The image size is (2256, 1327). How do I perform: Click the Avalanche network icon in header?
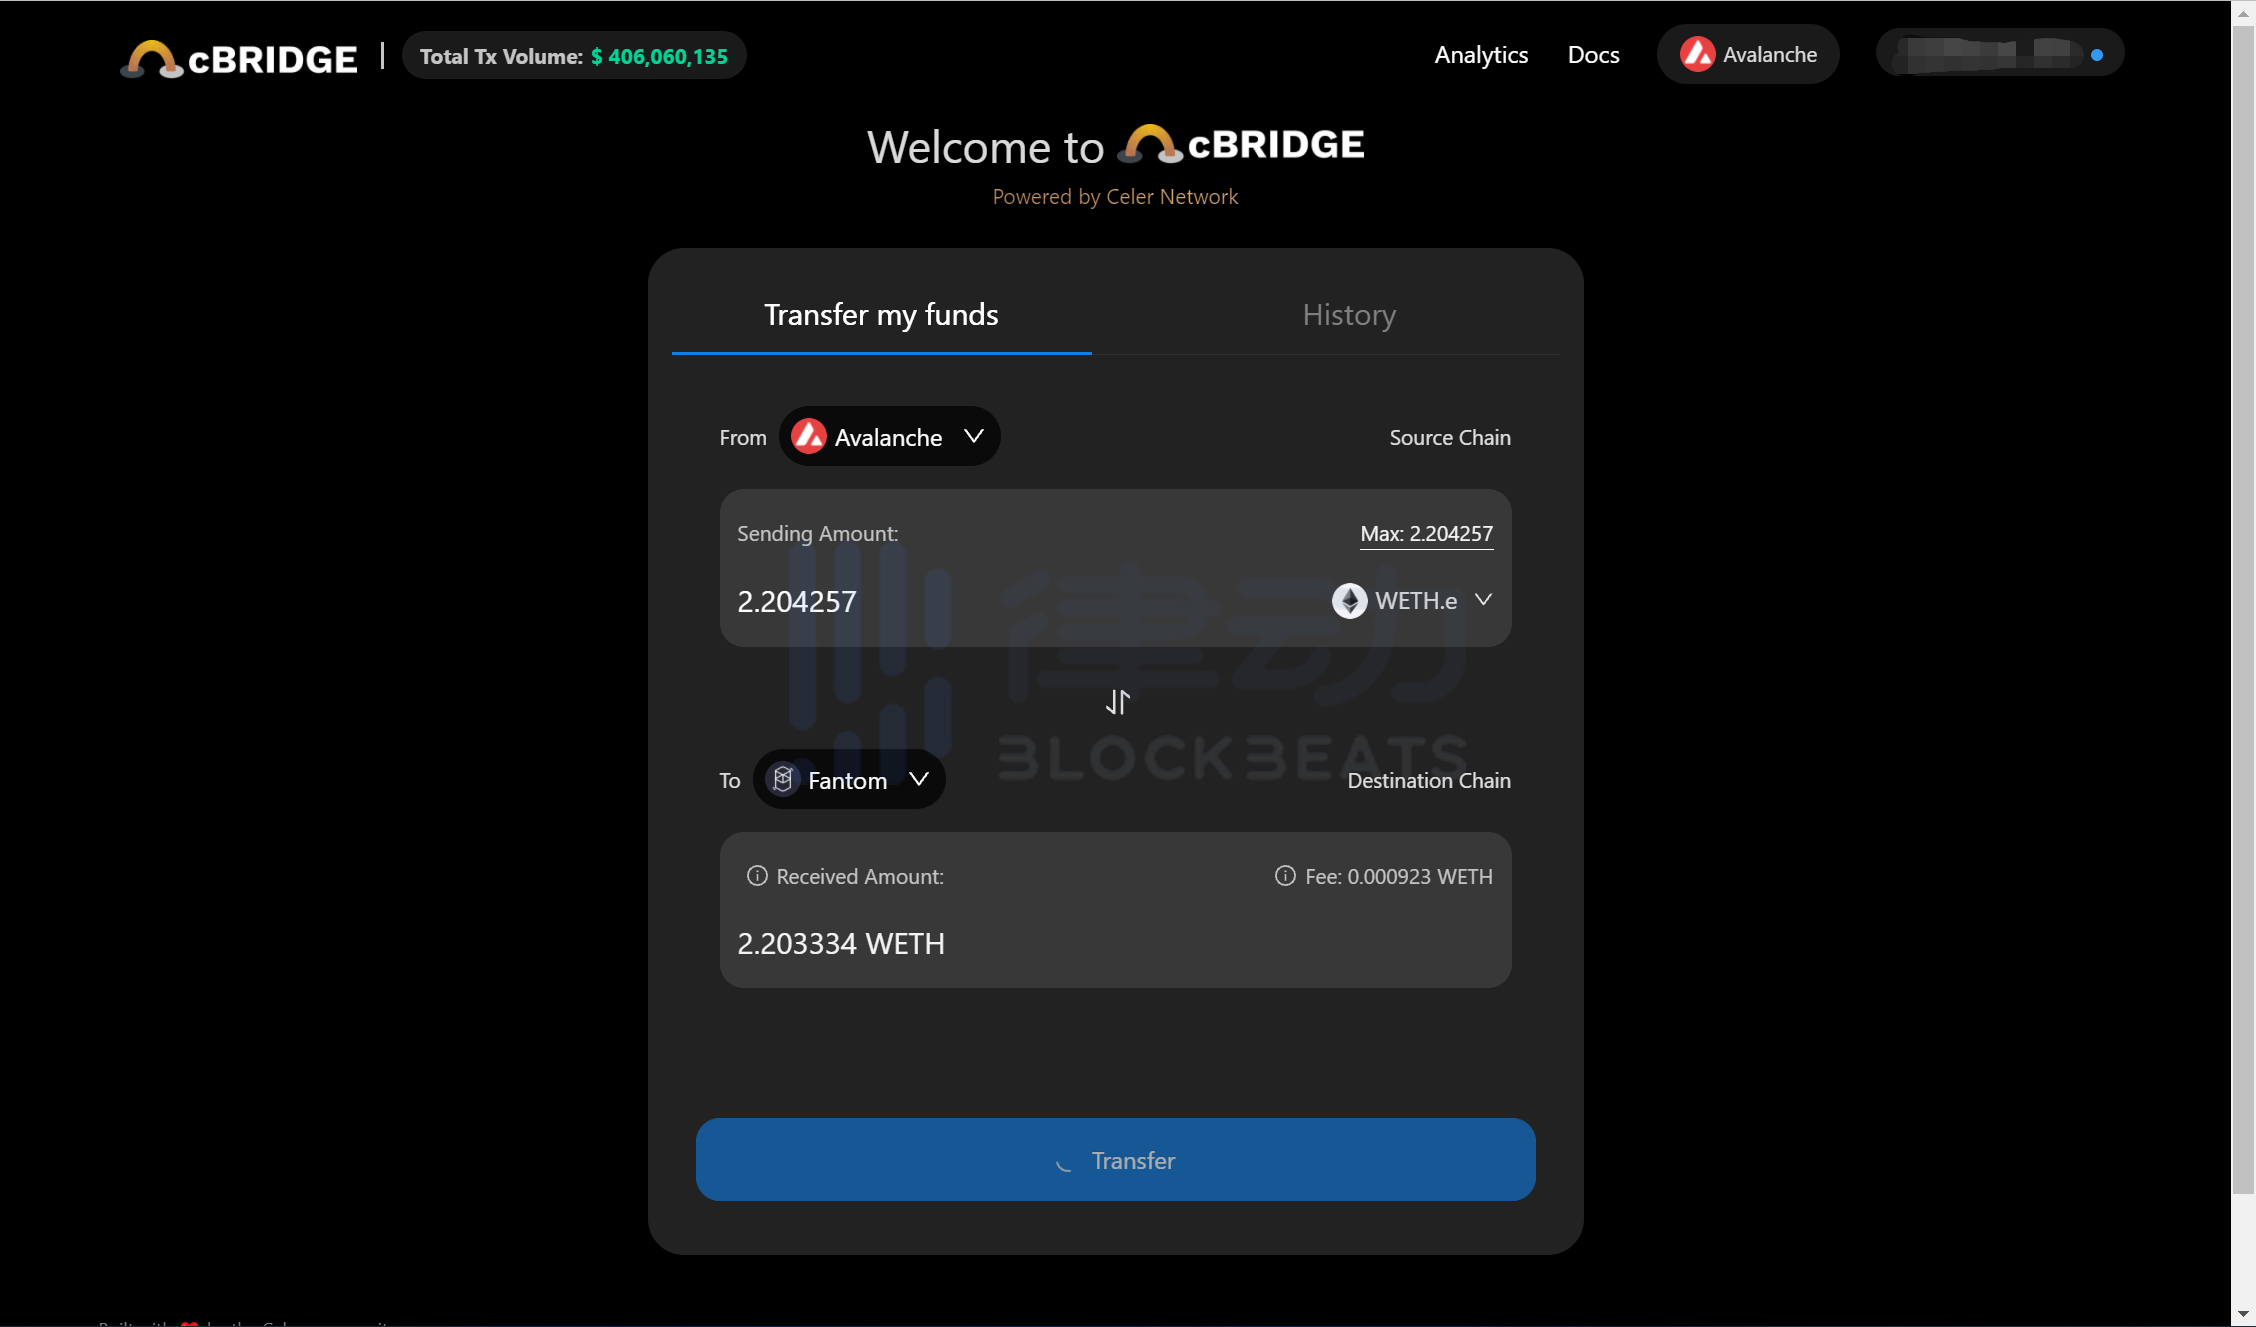click(1698, 57)
